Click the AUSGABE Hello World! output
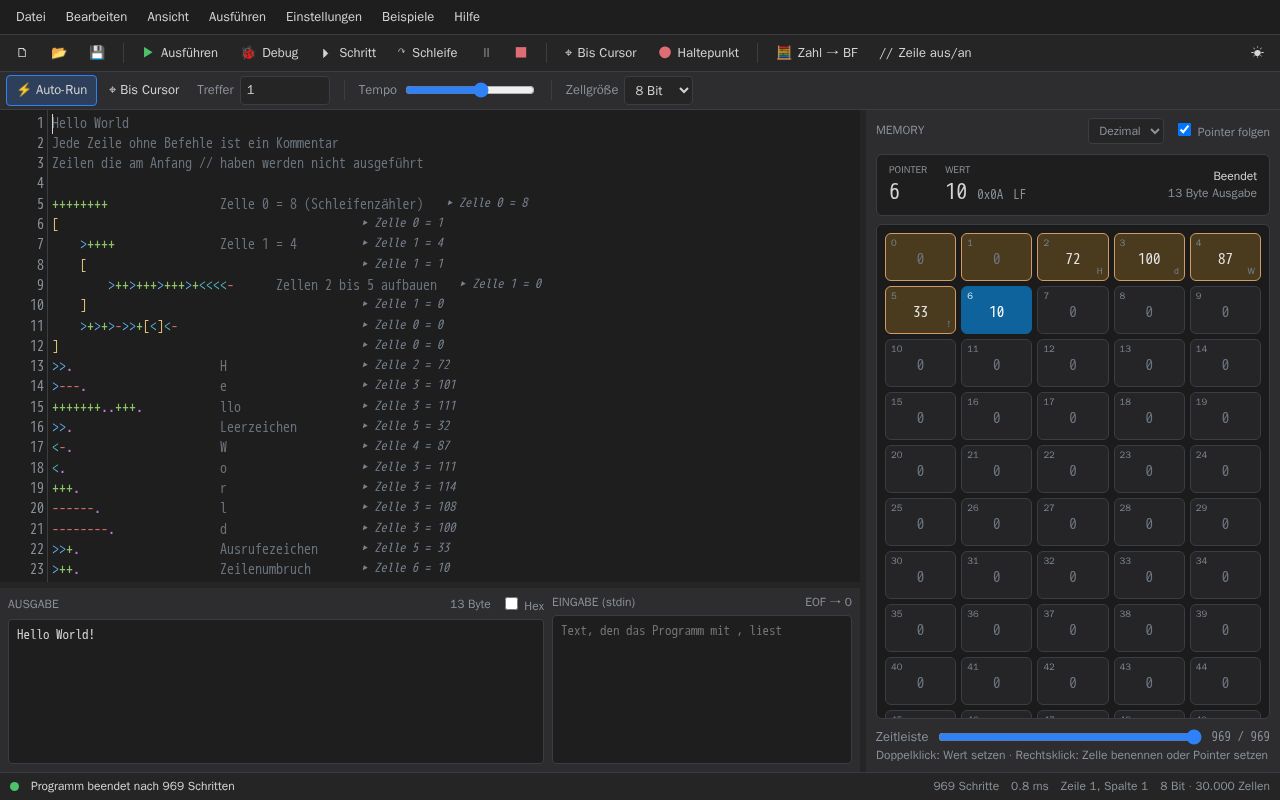The height and width of the screenshot is (800, 1280). pos(276,691)
